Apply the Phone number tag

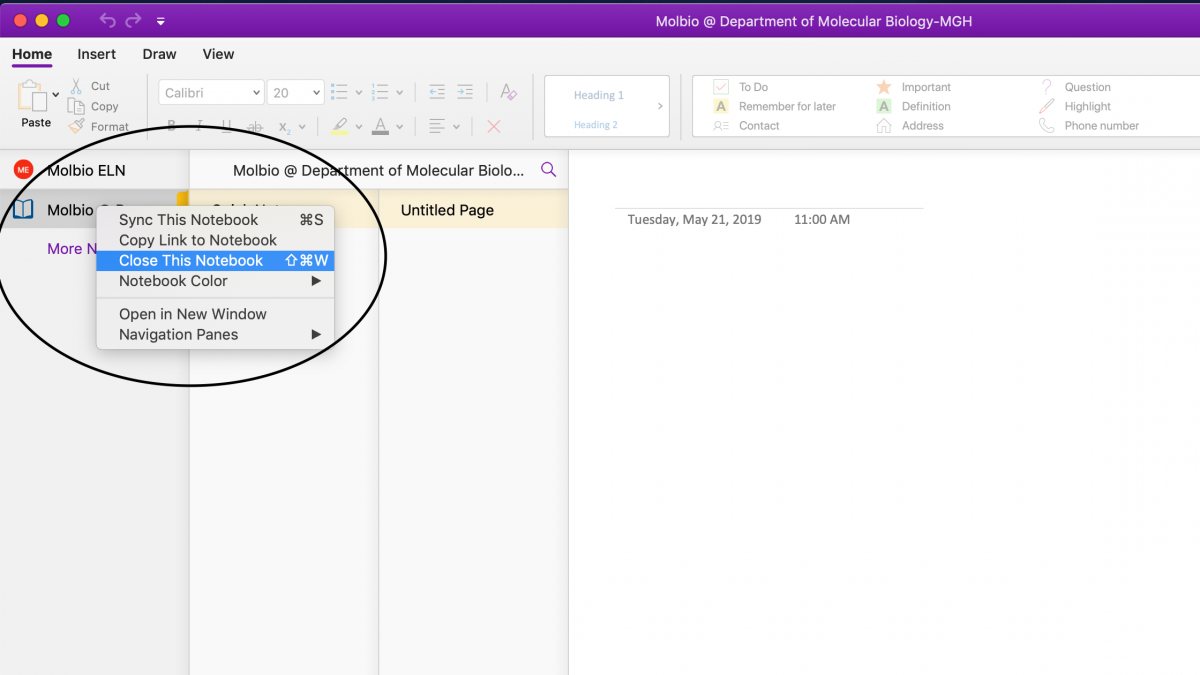(1089, 126)
